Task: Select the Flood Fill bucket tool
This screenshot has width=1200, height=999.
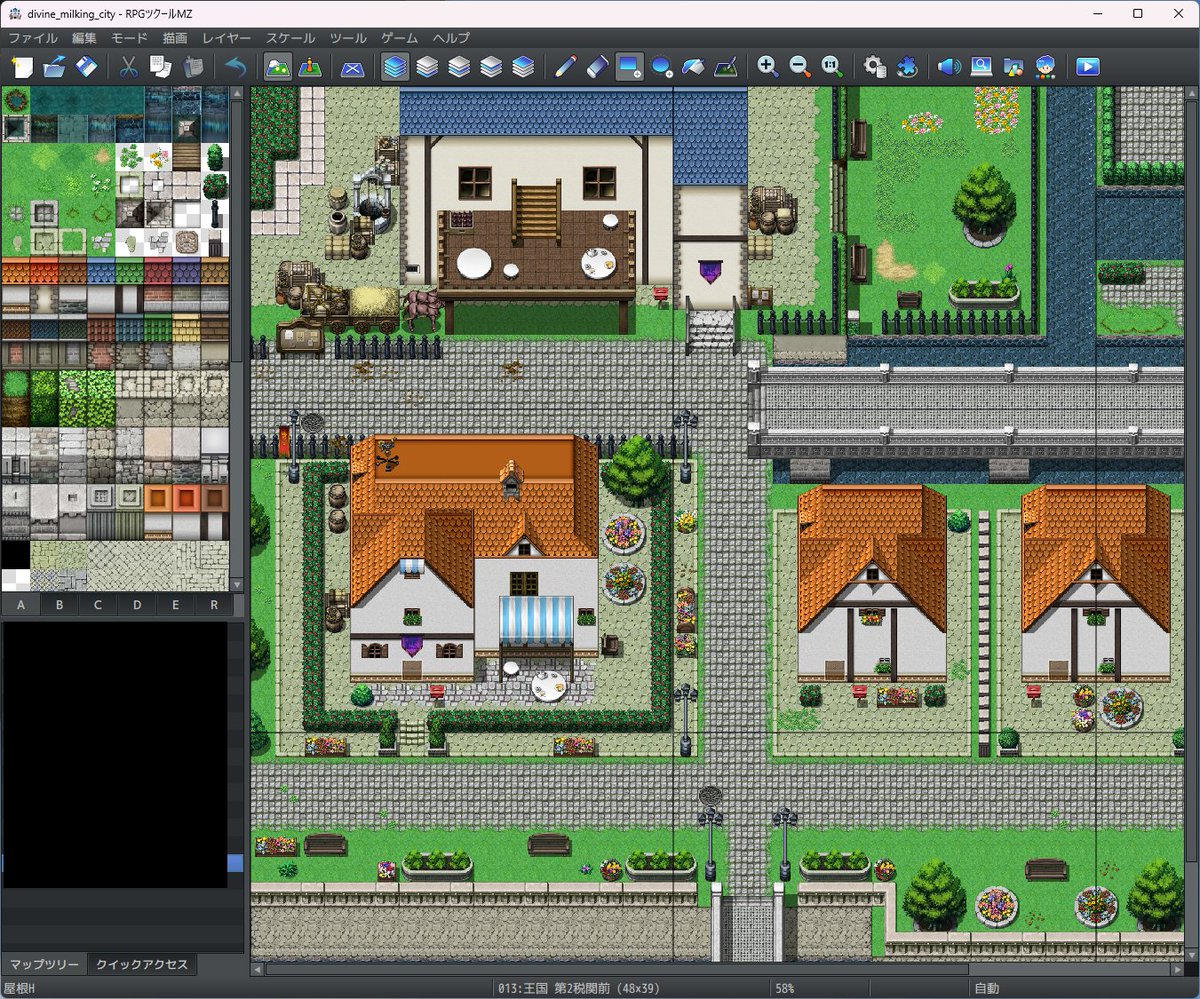Action: 694,67
